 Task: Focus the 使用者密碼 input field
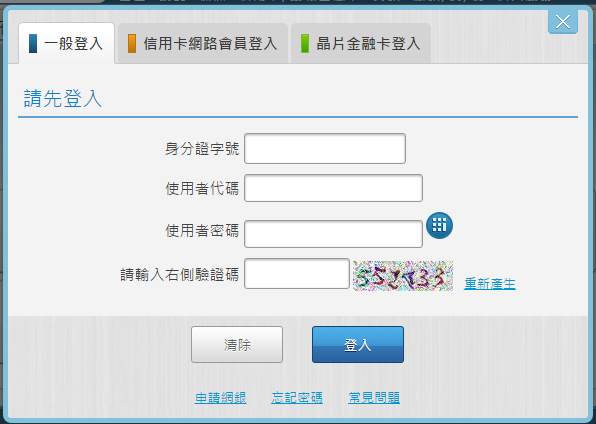pos(333,234)
